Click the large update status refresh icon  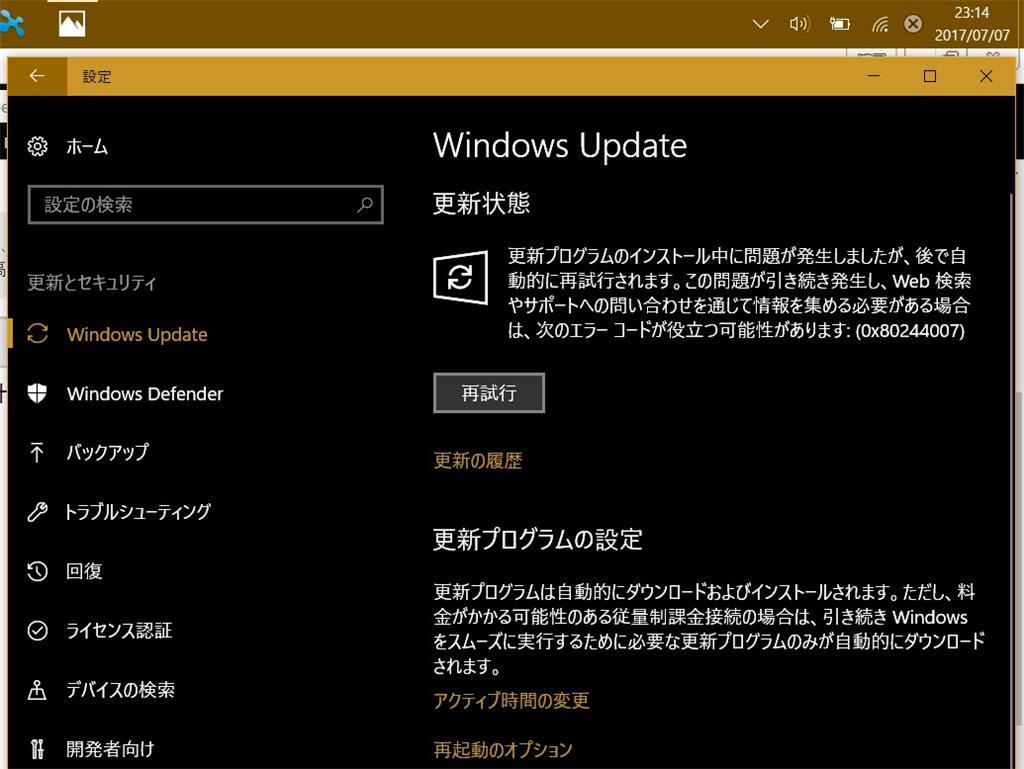pos(460,277)
